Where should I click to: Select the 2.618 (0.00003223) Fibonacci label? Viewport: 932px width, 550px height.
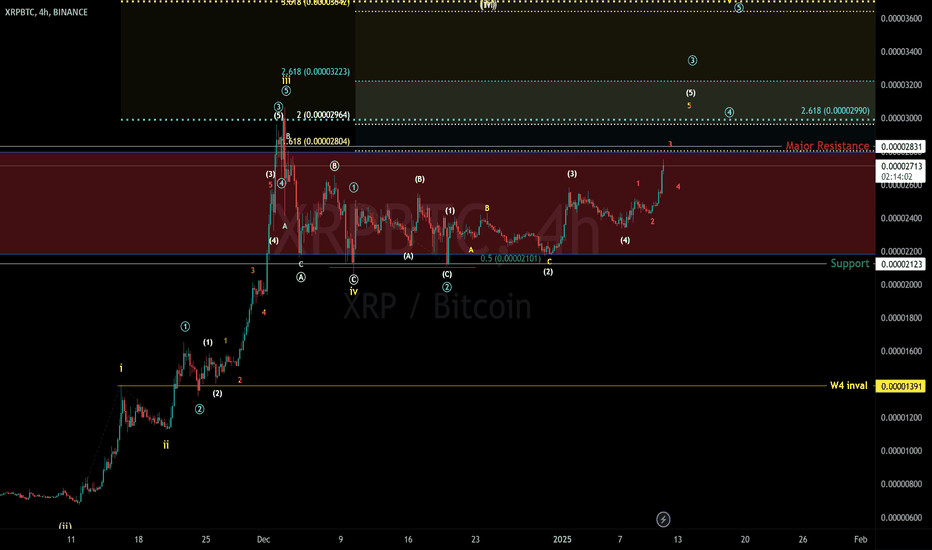pyautogui.click(x=316, y=71)
